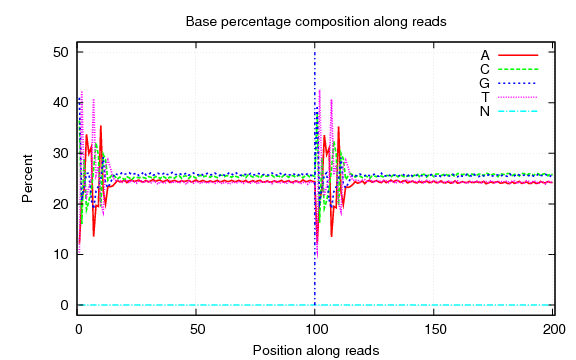Click the x-axis tick label 150
576x360 pixels.
(x=435, y=330)
